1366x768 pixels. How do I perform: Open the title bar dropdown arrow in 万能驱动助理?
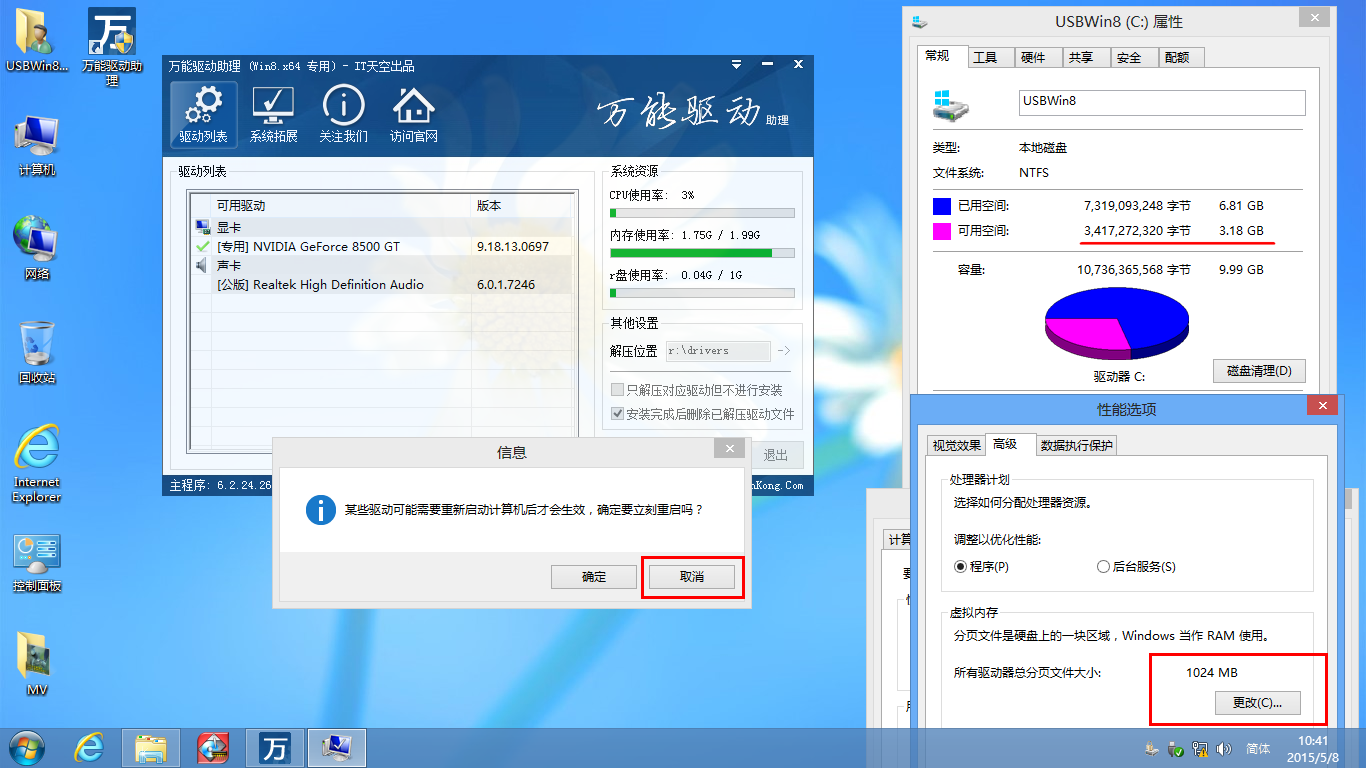pyautogui.click(x=737, y=65)
